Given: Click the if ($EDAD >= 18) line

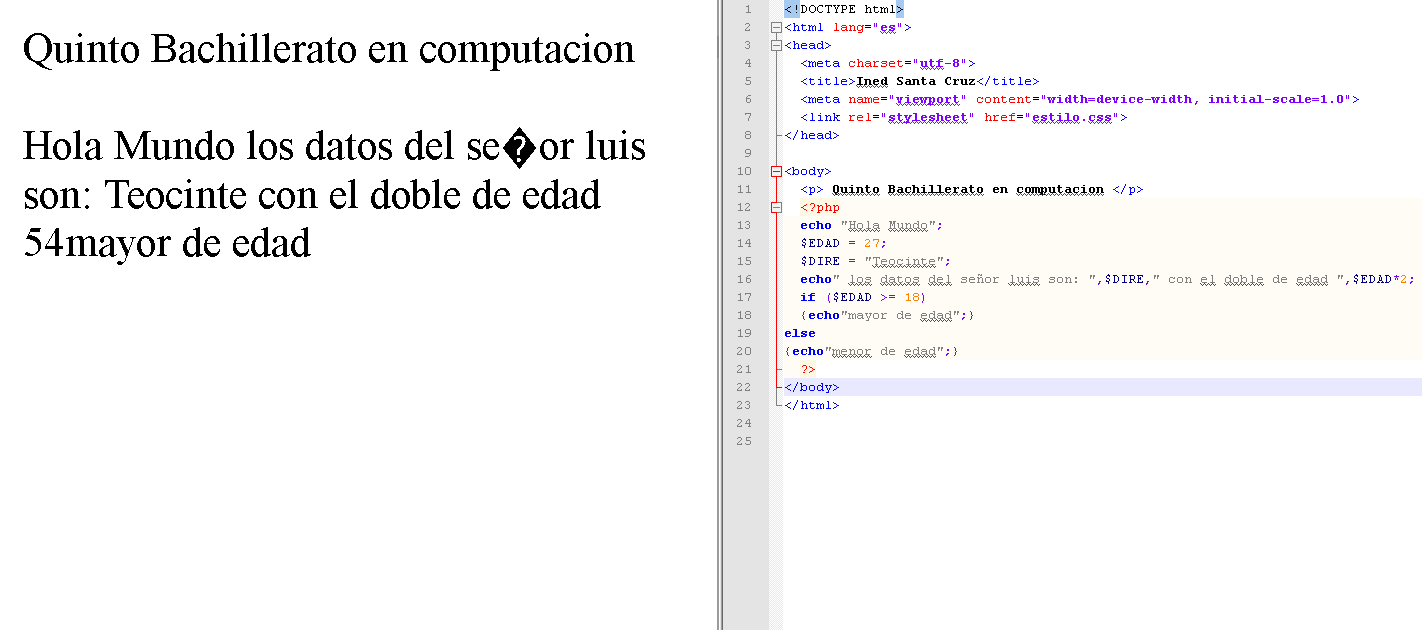Looking at the screenshot, I should [863, 298].
